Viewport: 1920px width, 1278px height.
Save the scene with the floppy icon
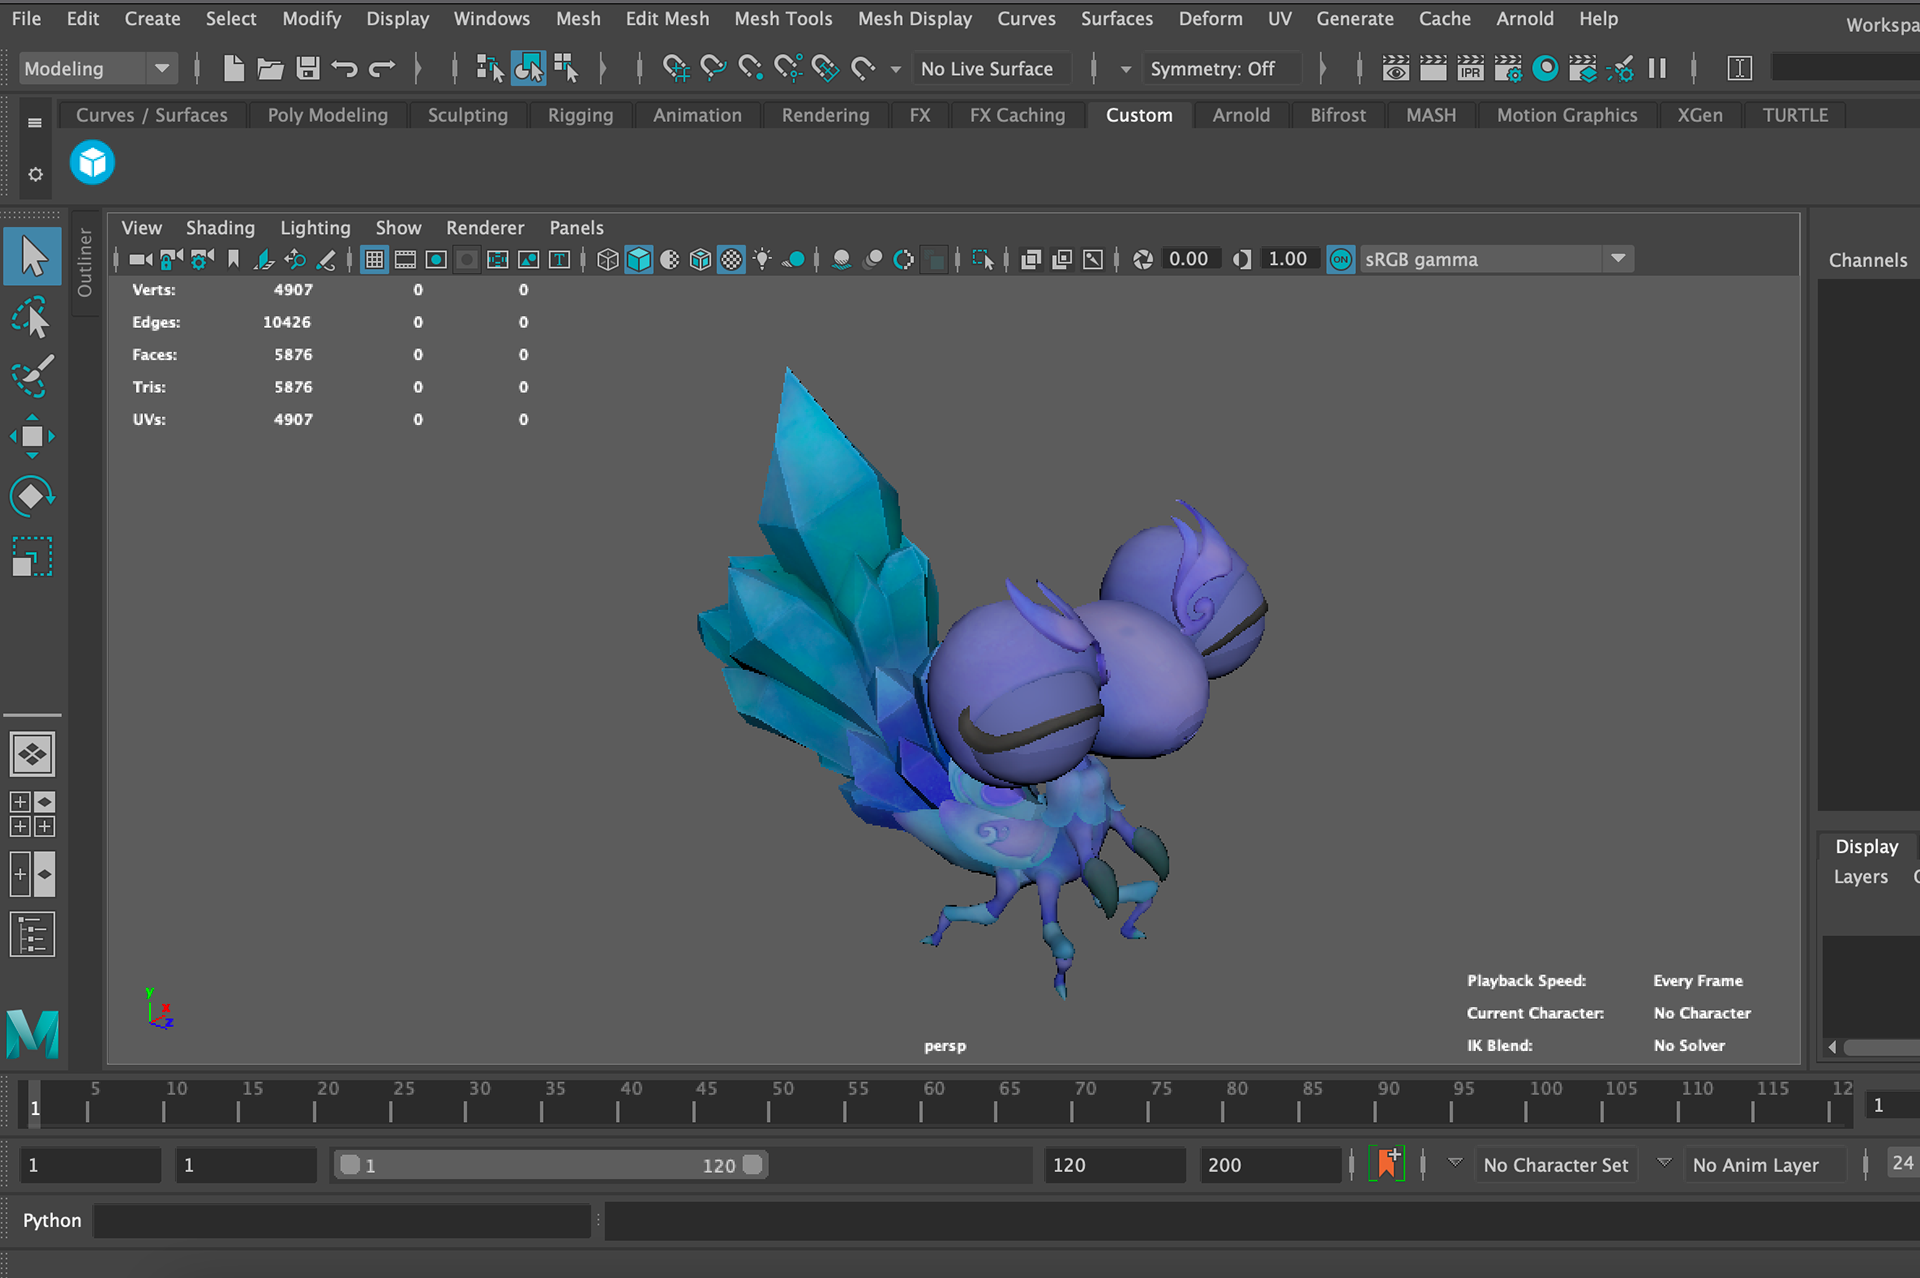click(308, 68)
